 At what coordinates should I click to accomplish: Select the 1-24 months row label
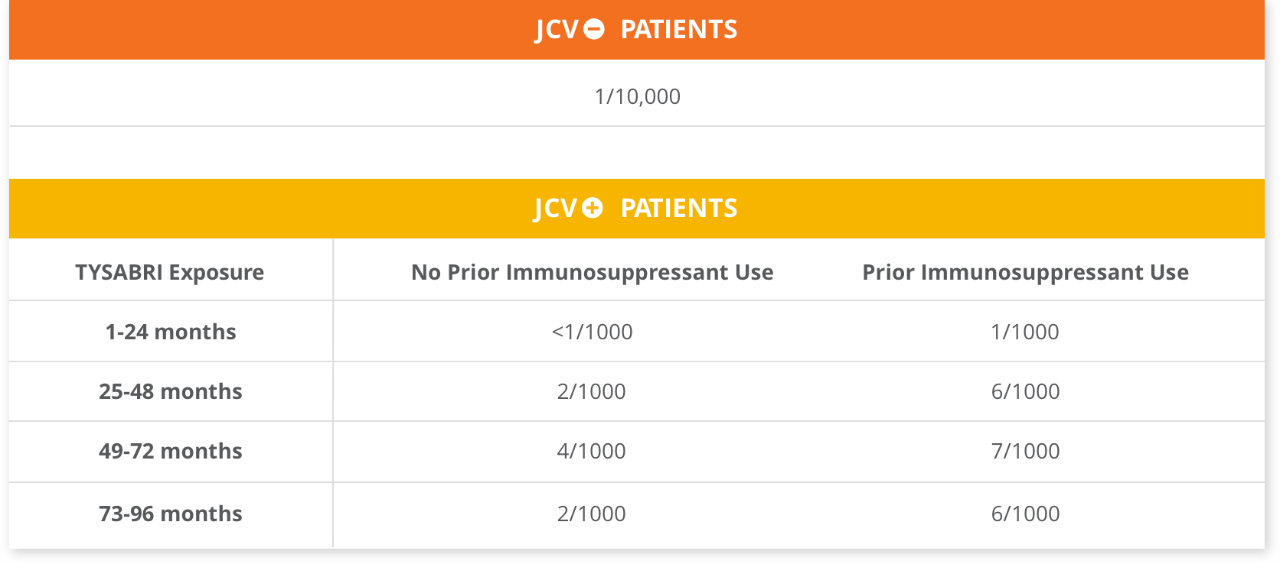coord(171,332)
